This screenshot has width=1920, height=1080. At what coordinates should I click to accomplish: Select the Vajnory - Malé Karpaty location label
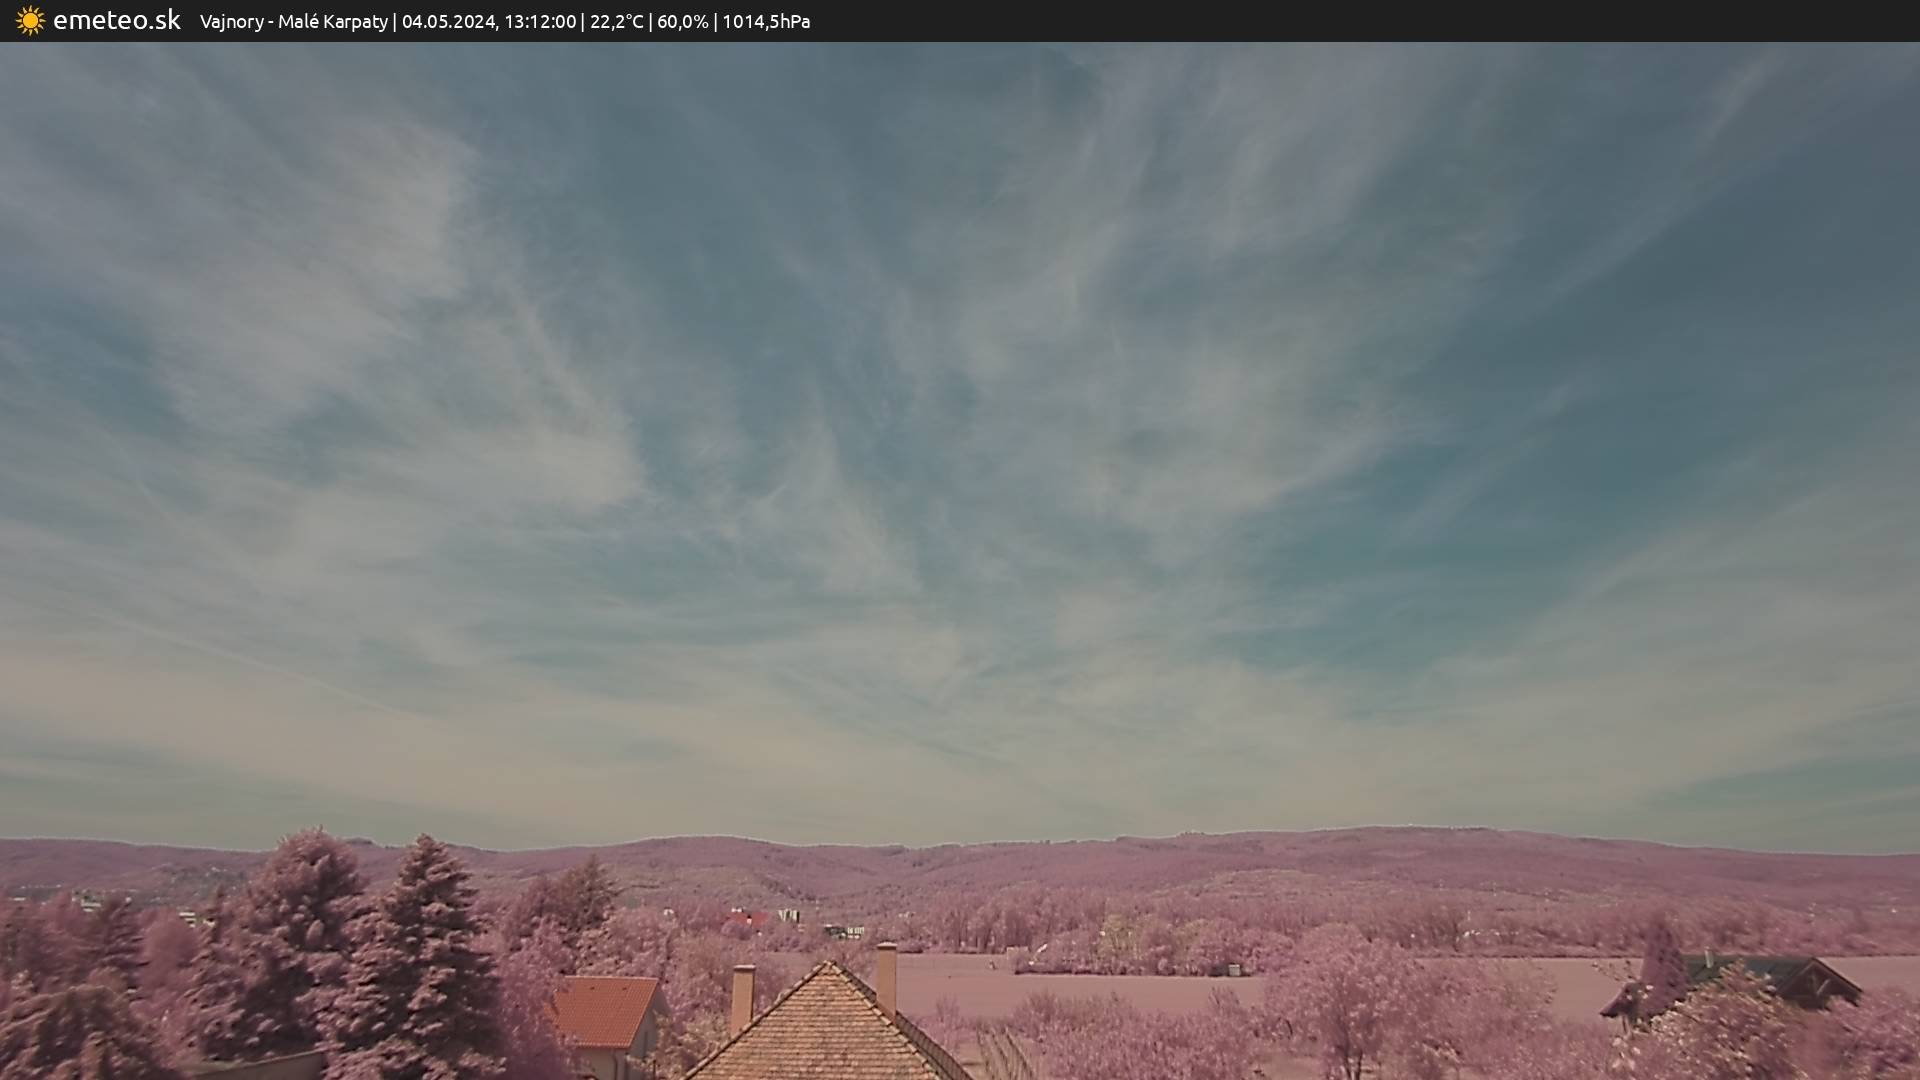[293, 21]
